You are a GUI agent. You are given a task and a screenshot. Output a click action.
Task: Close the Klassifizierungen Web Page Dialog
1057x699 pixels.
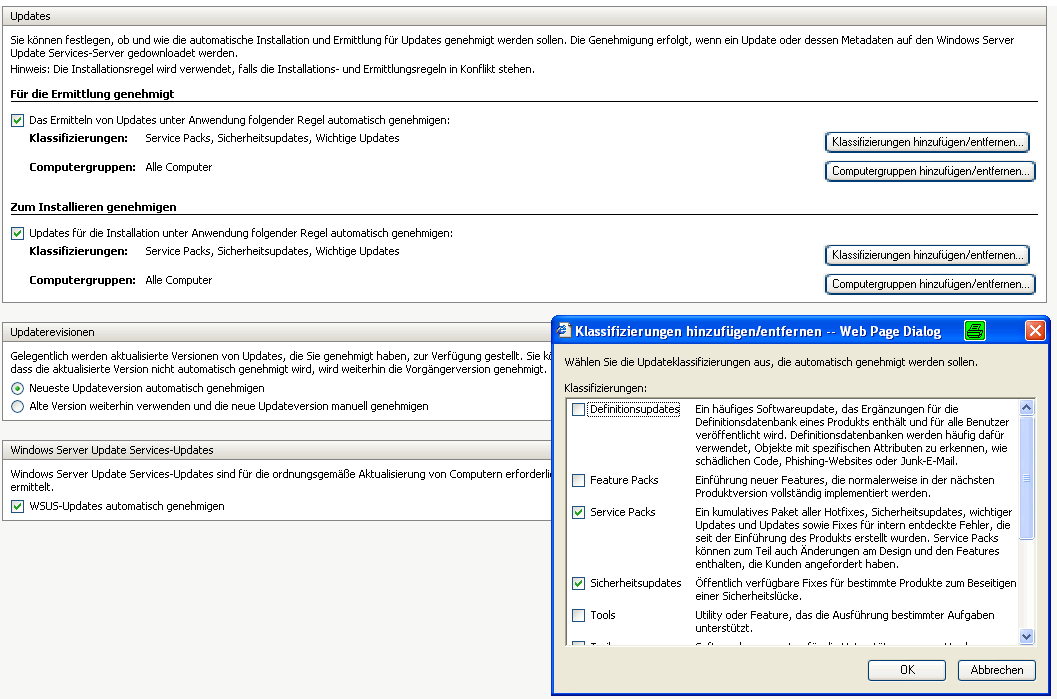[x=1035, y=330]
